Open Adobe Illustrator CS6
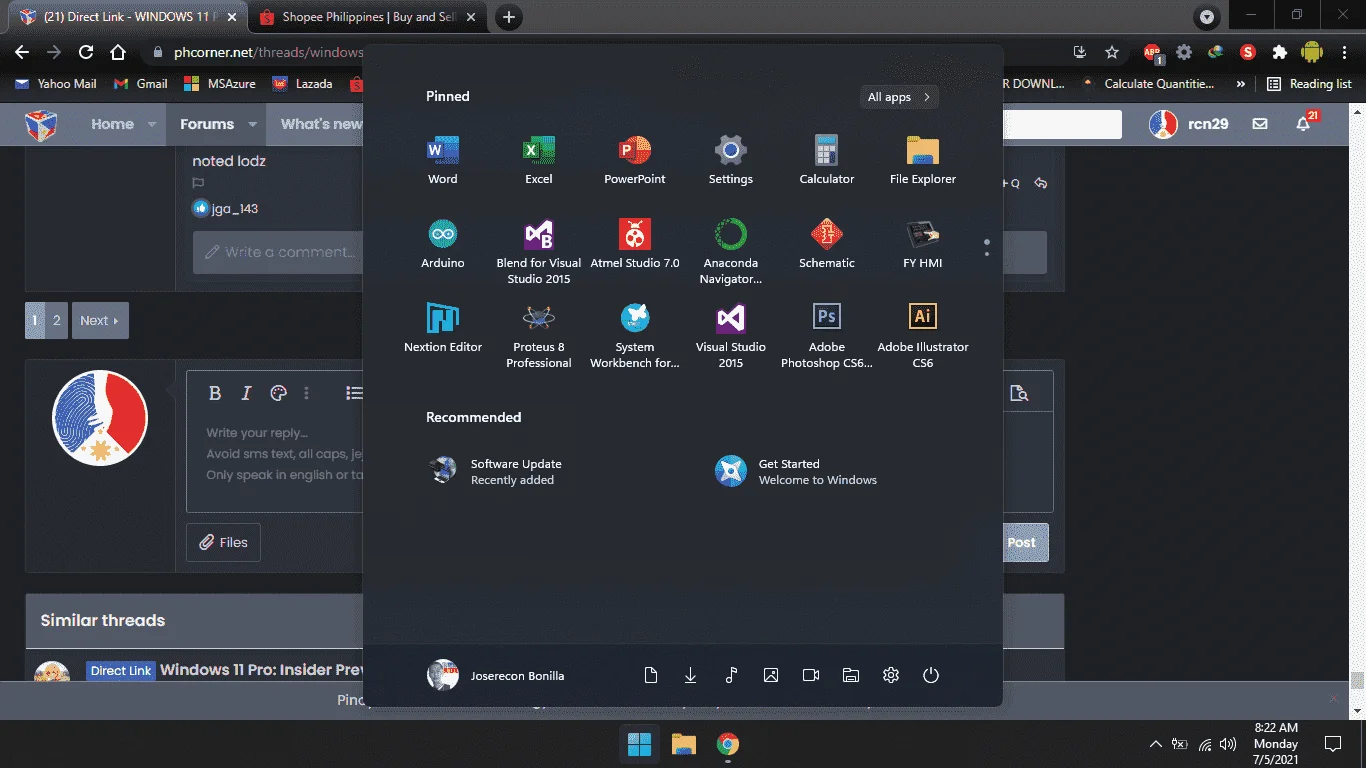 point(922,336)
